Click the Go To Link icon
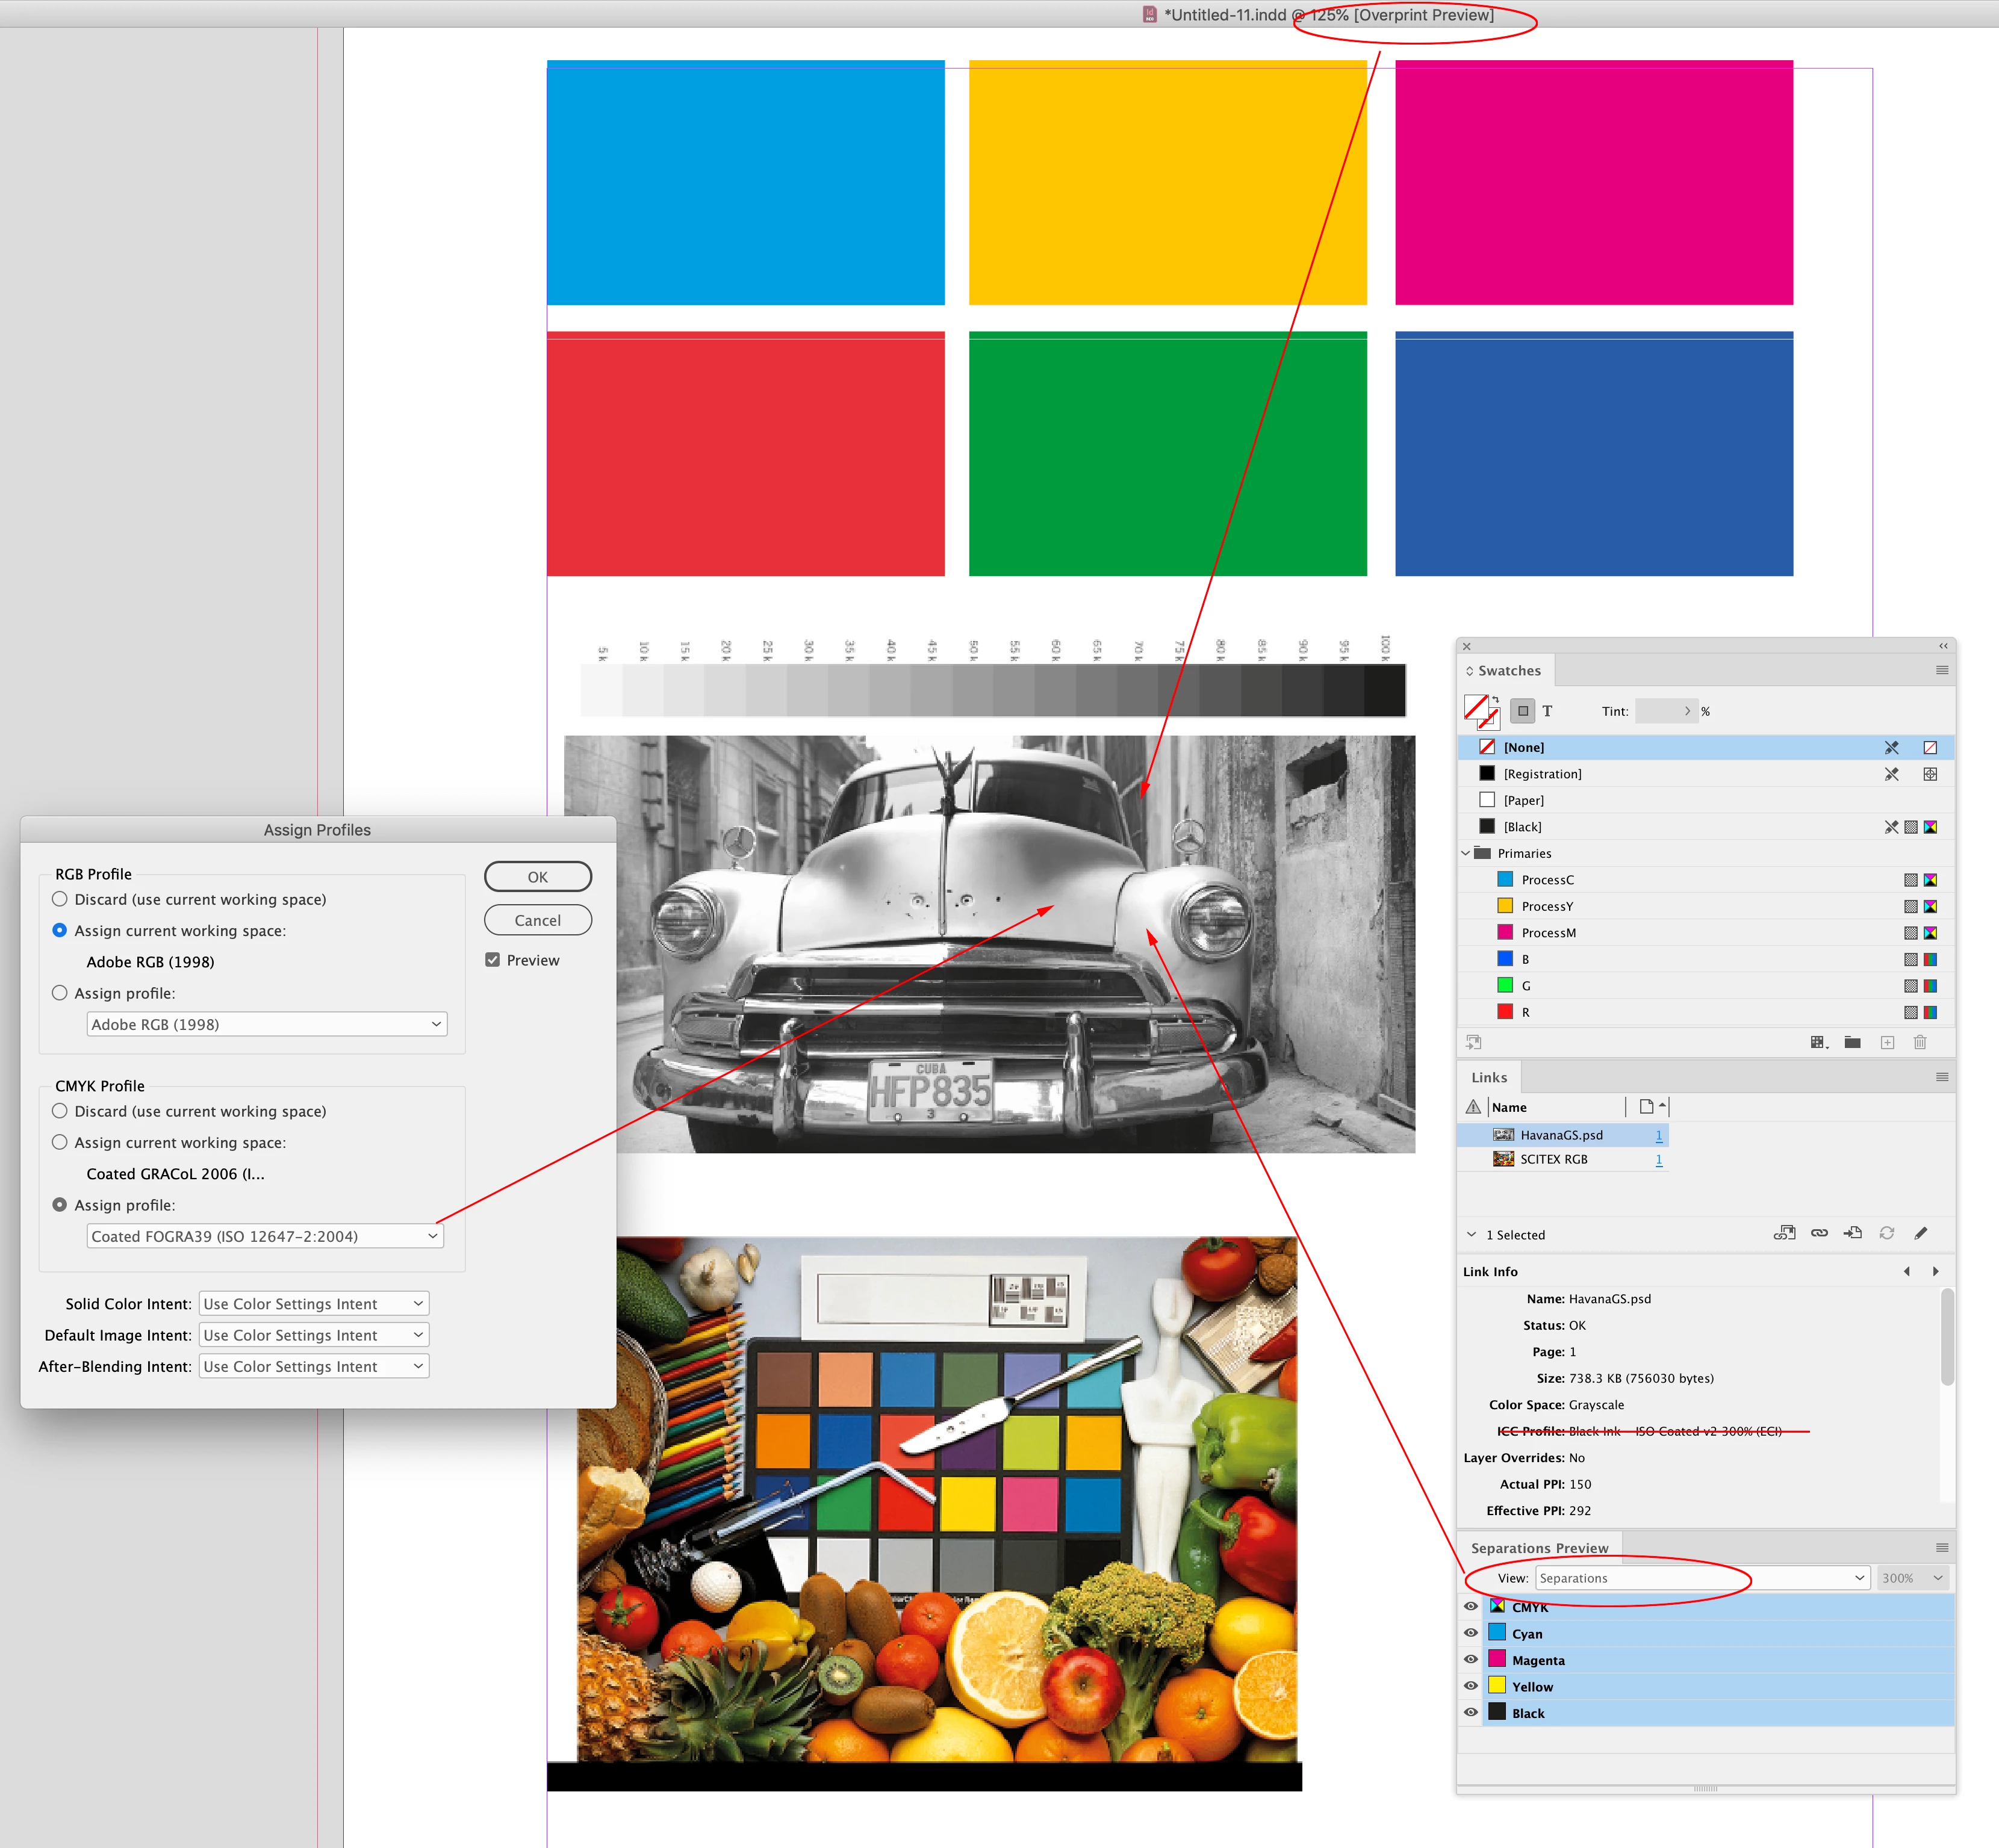 click(1853, 1233)
